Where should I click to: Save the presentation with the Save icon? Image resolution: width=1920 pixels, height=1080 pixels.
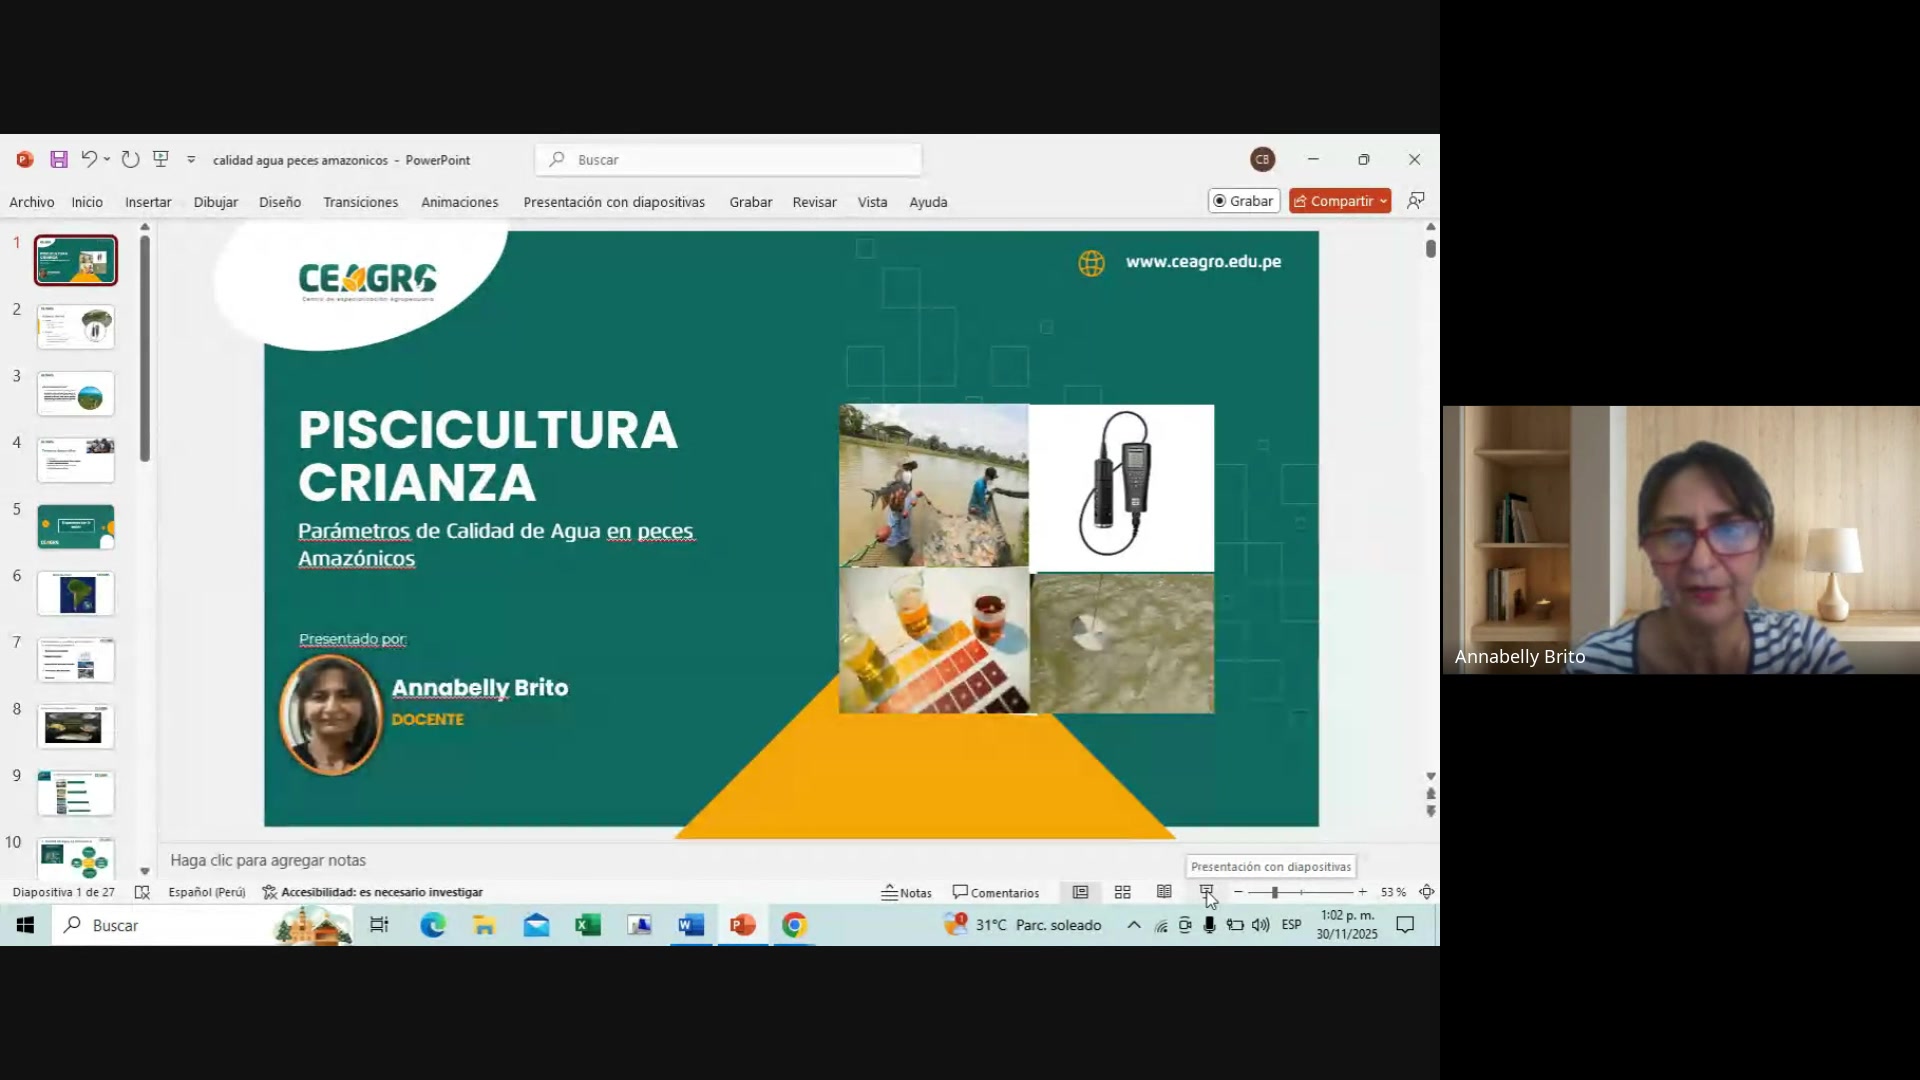pyautogui.click(x=58, y=159)
